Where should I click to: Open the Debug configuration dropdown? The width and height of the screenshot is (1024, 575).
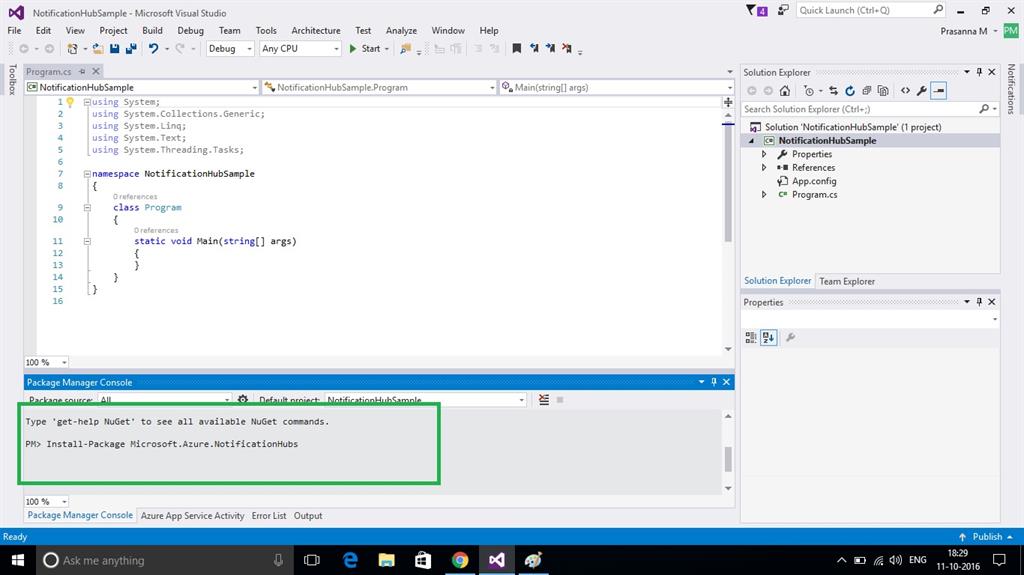point(230,48)
